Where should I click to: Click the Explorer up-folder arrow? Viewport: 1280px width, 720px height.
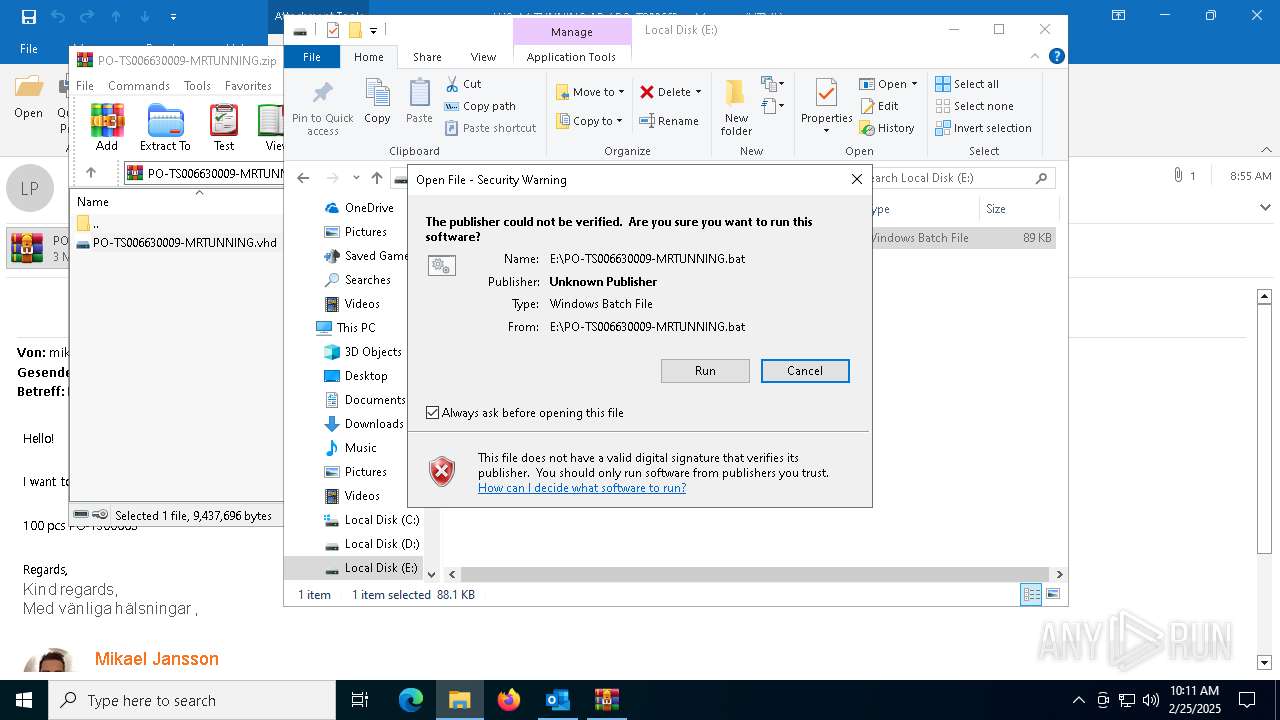point(376,178)
